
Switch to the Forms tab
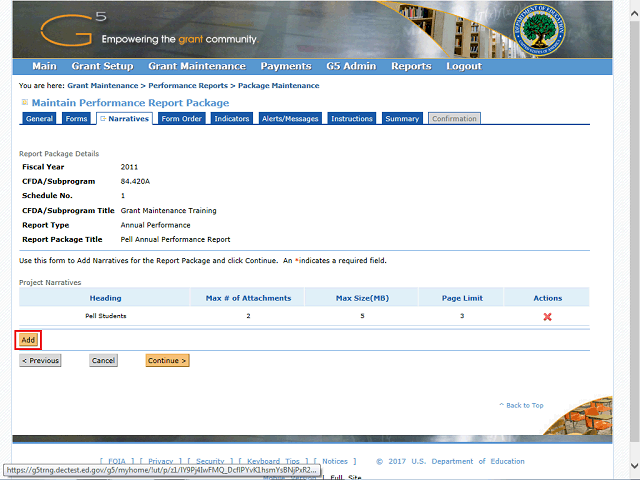click(x=76, y=118)
